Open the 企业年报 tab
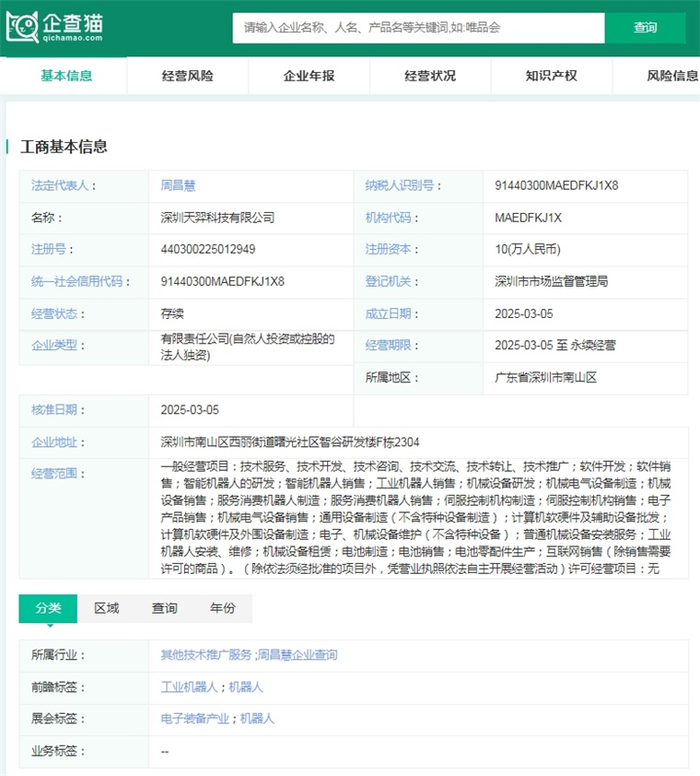 (309, 76)
